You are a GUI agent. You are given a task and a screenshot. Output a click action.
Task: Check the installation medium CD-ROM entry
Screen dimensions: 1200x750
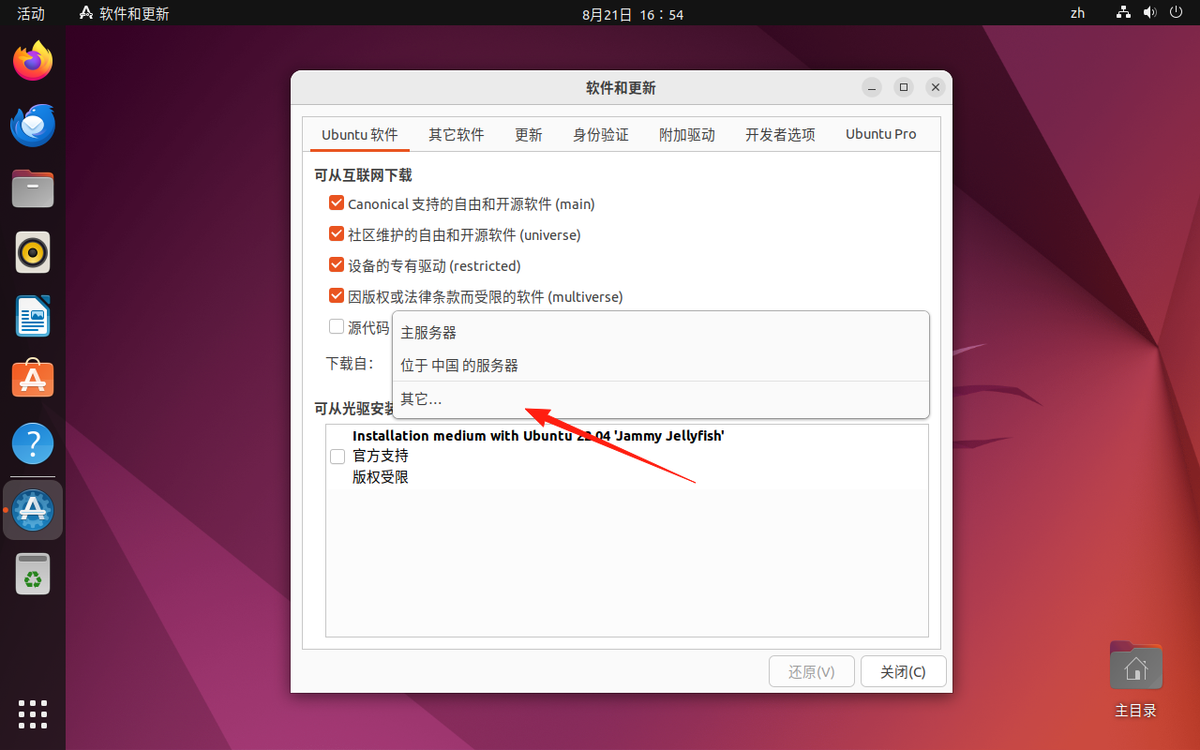point(337,456)
